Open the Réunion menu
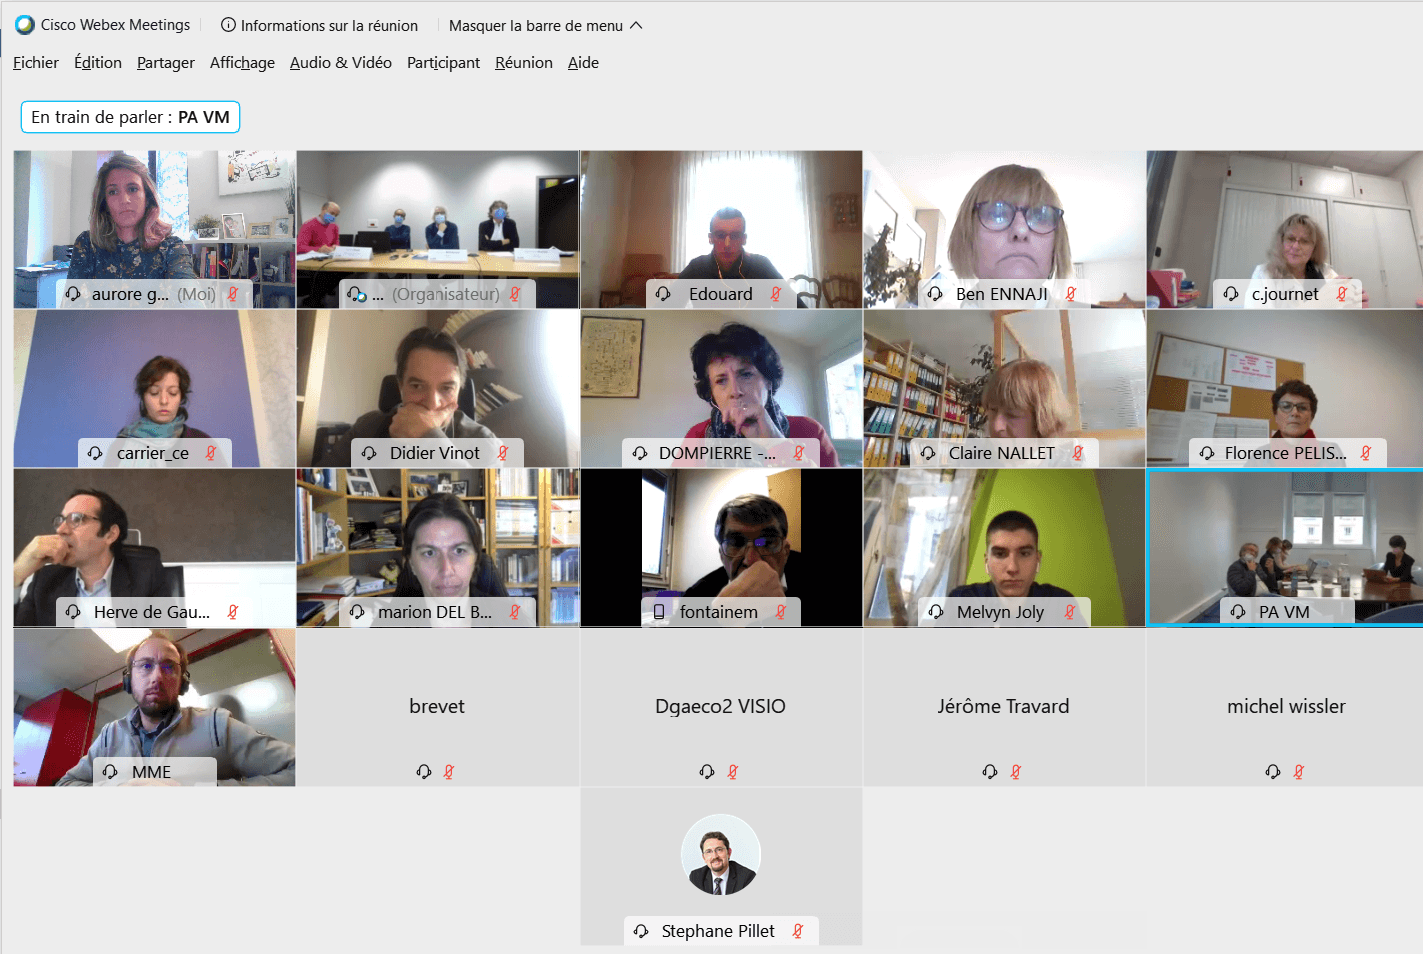 tap(524, 62)
